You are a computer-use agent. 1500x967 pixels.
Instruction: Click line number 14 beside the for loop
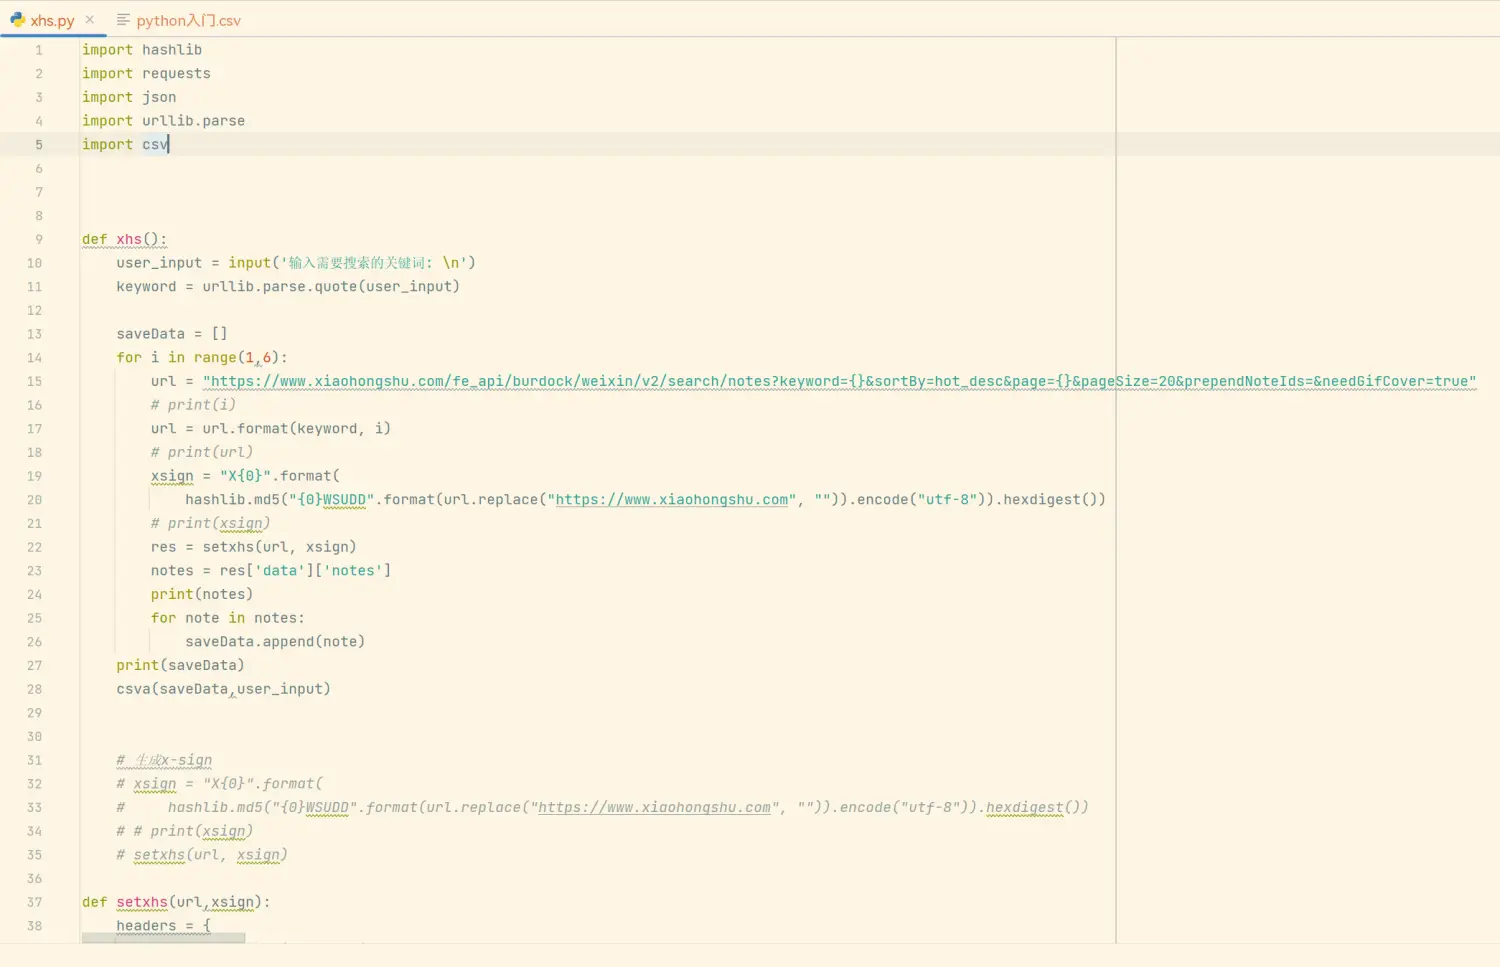pyautogui.click(x=35, y=357)
